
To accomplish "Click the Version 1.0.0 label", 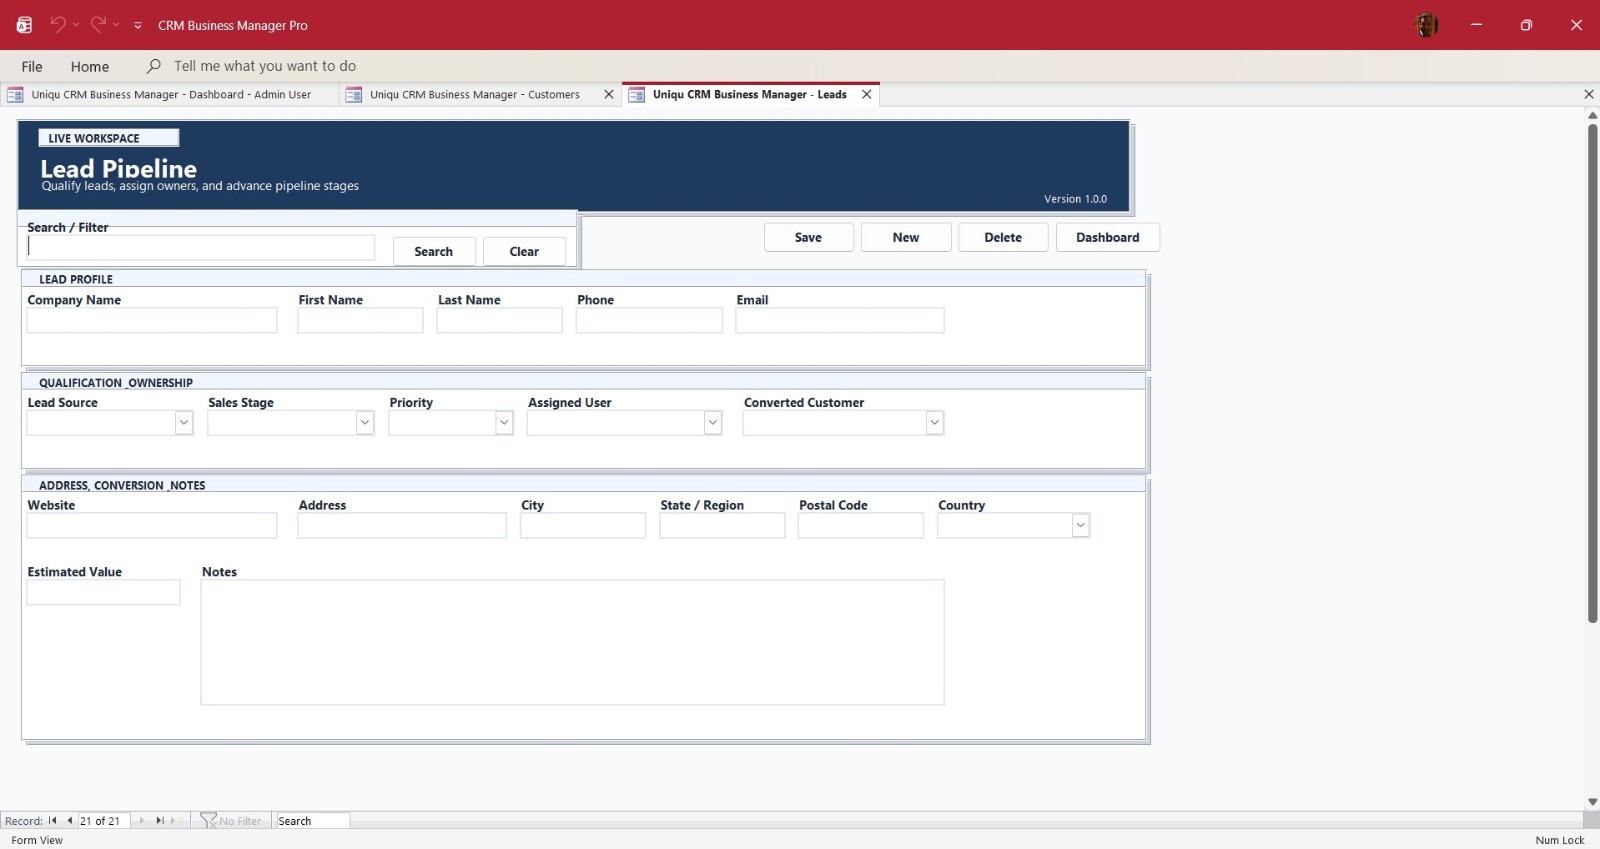I will (x=1075, y=199).
